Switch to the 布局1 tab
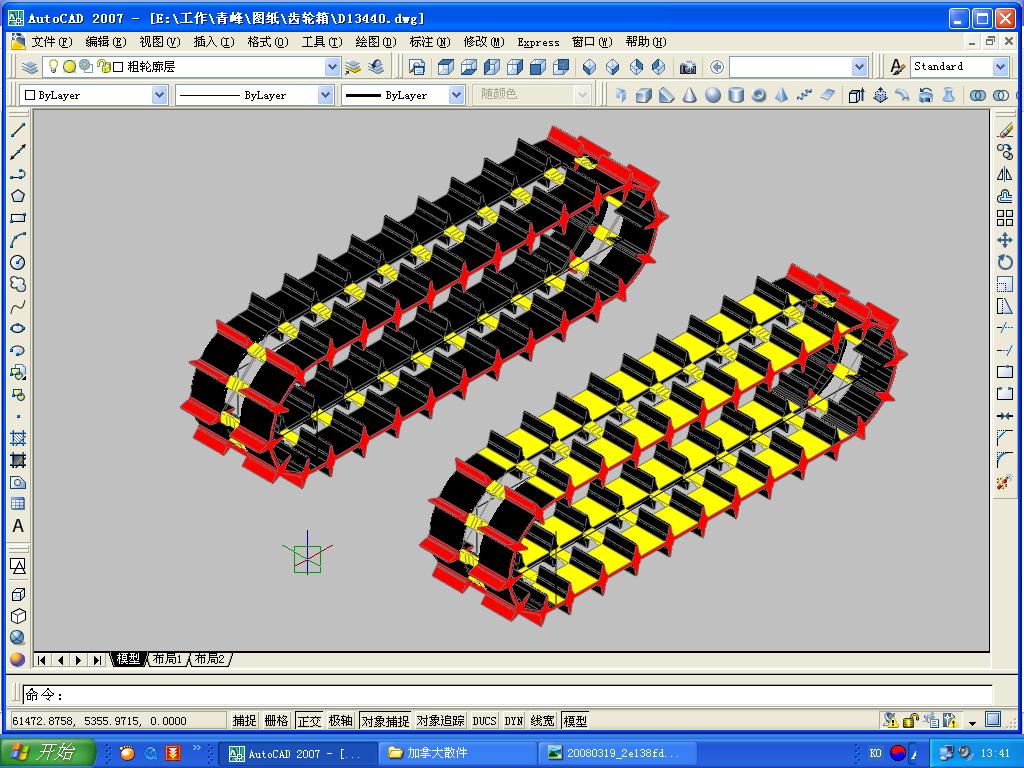This screenshot has height=768, width=1024. [x=167, y=659]
